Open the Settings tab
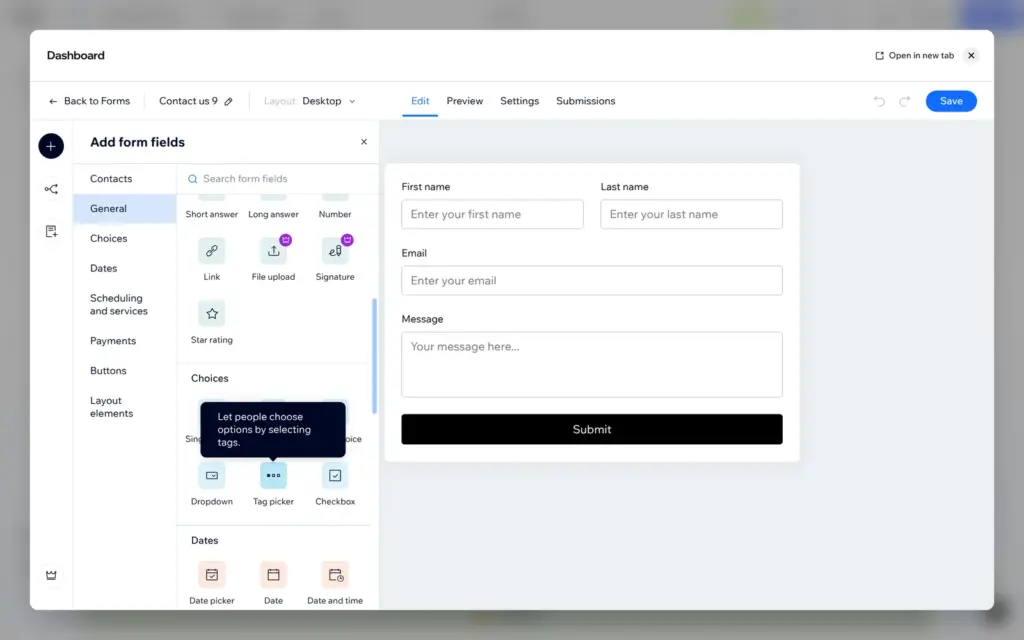 pos(519,101)
